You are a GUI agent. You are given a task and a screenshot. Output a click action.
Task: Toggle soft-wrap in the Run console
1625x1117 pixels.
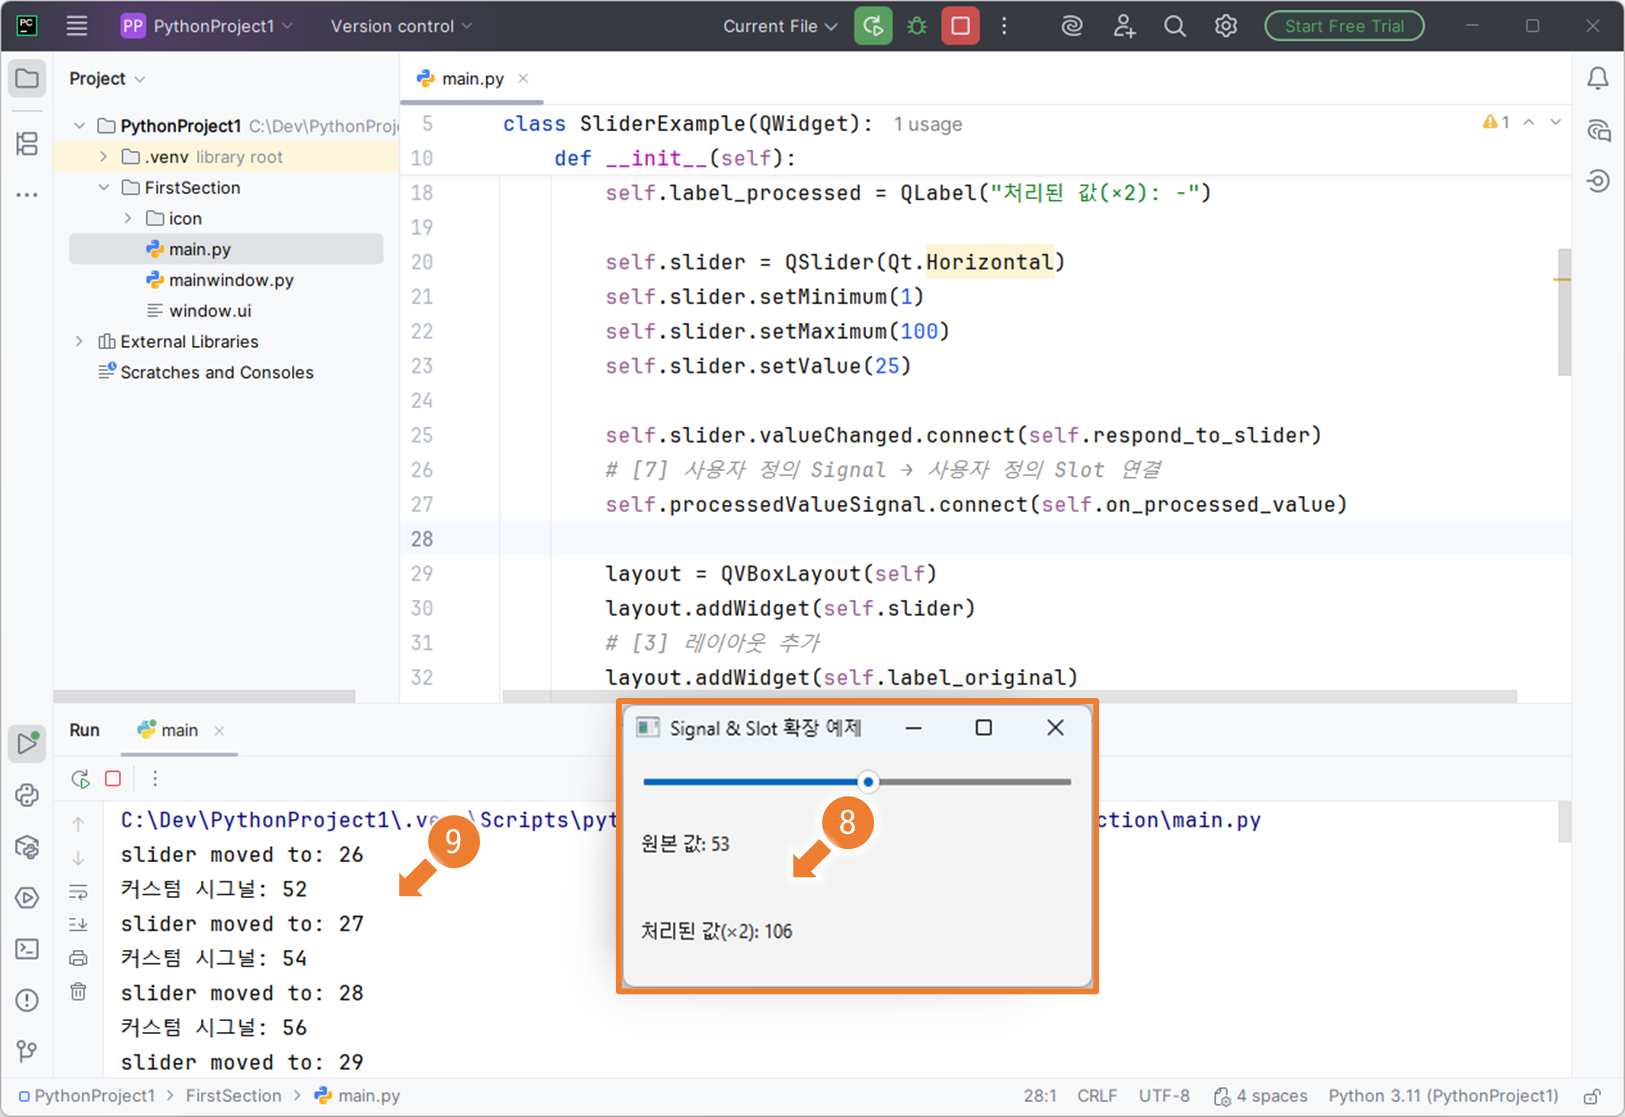click(x=78, y=891)
